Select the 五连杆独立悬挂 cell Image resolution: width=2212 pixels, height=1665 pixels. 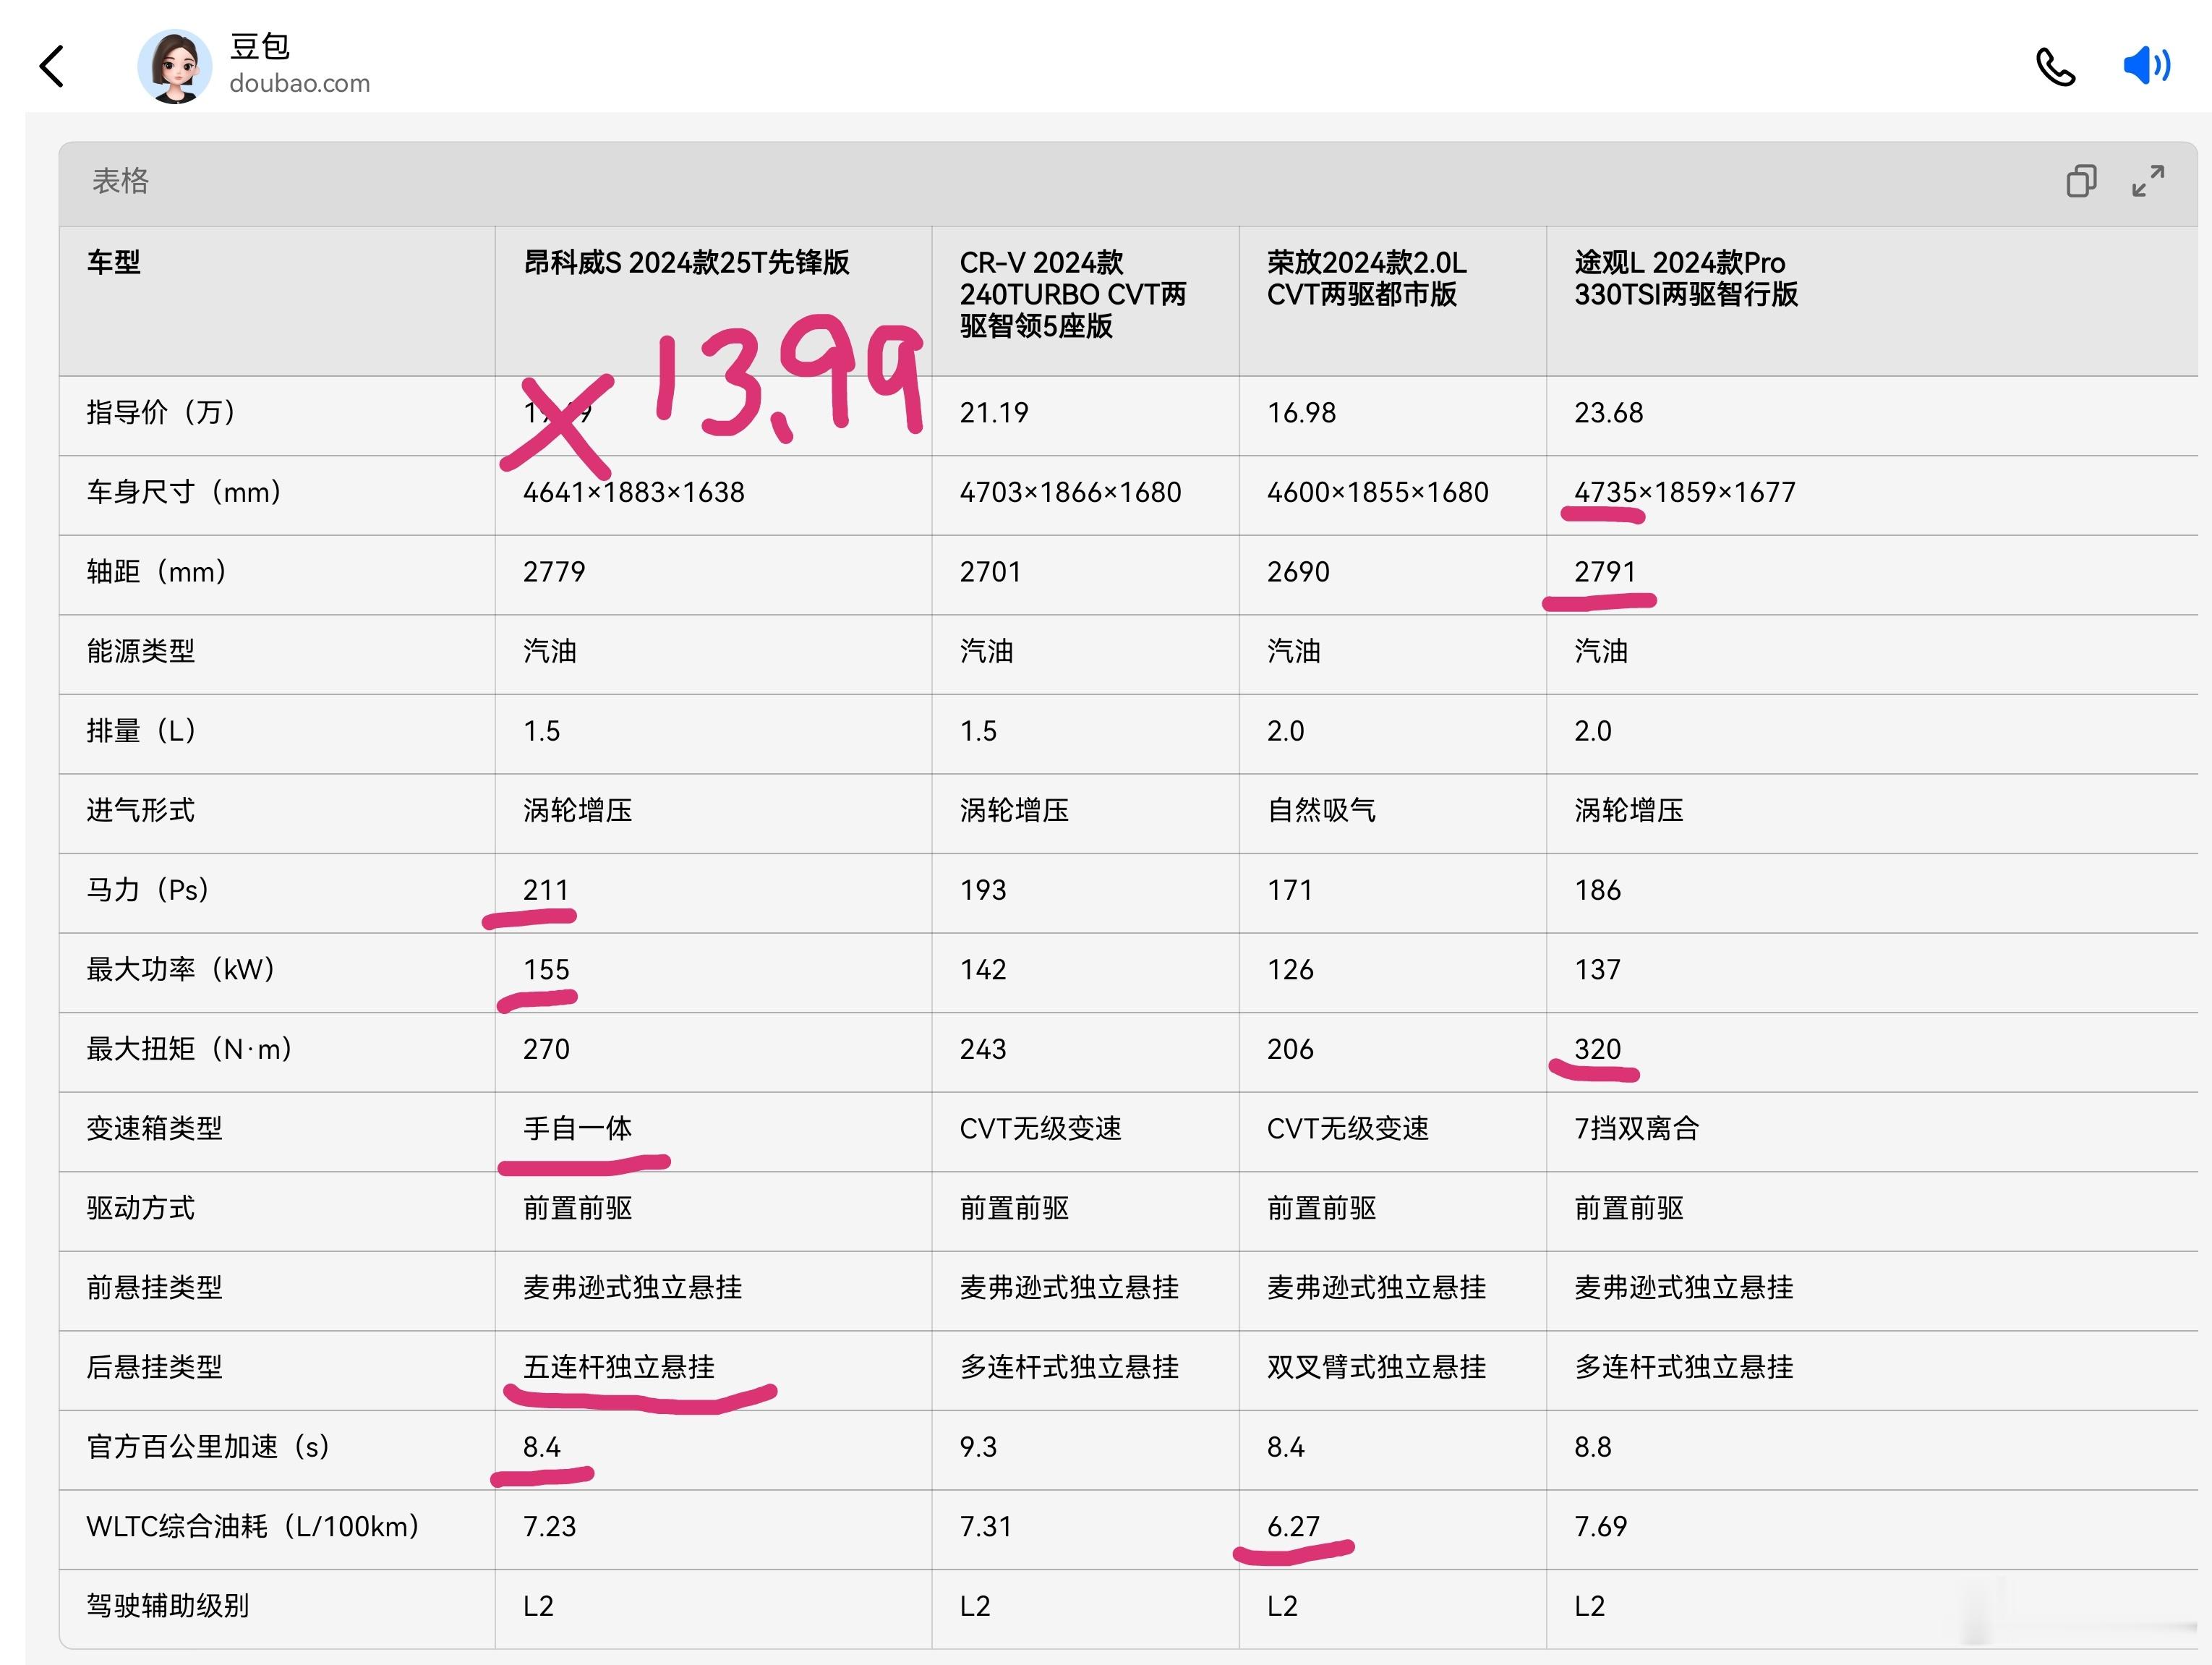619,1367
